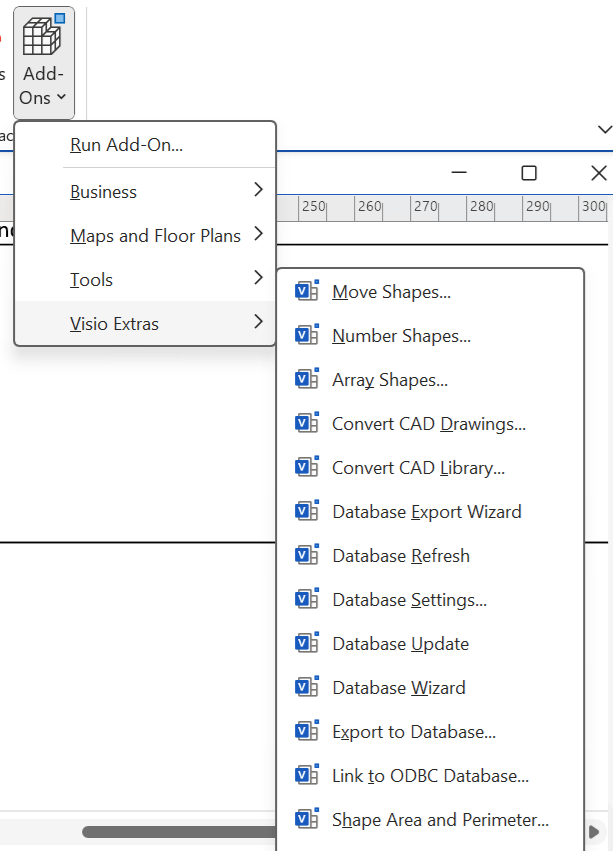Click the Convert CAD Drawings icon
Image resolution: width=613 pixels, height=851 pixels.
[307, 423]
